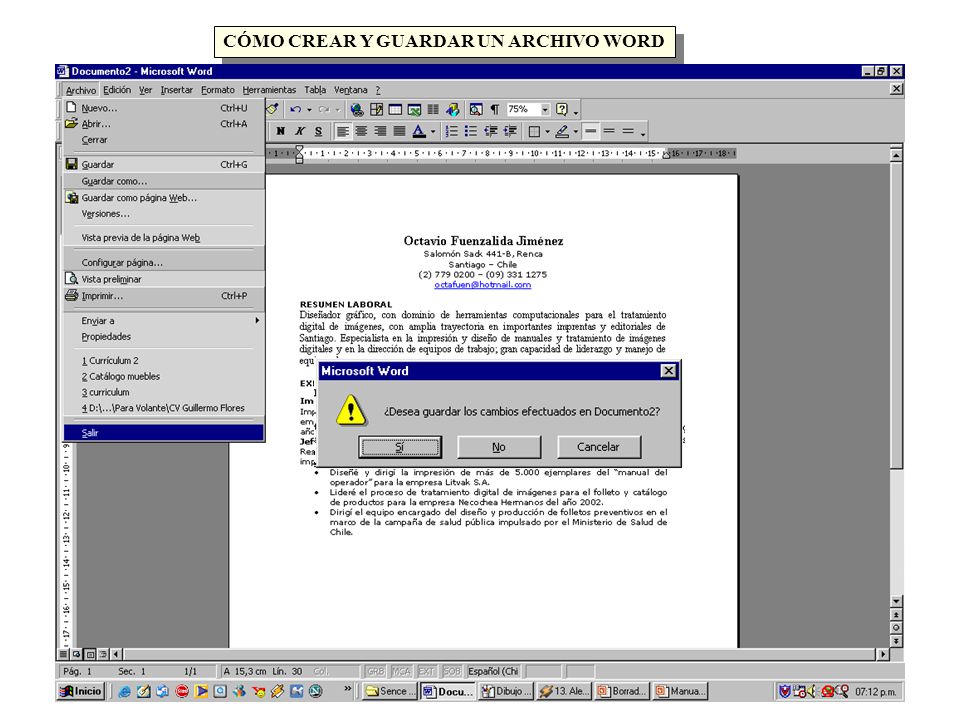Switch to the Dibujo taskbar window

point(506,691)
